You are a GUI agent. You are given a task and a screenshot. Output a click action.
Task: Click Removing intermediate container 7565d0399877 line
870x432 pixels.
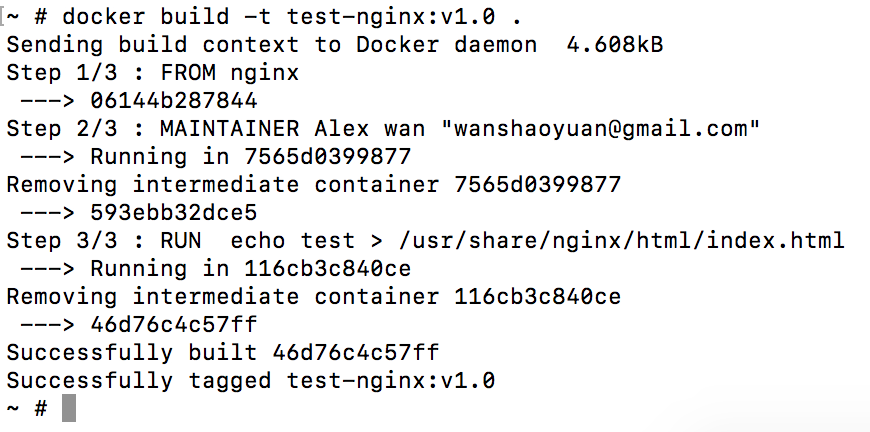(x=313, y=185)
